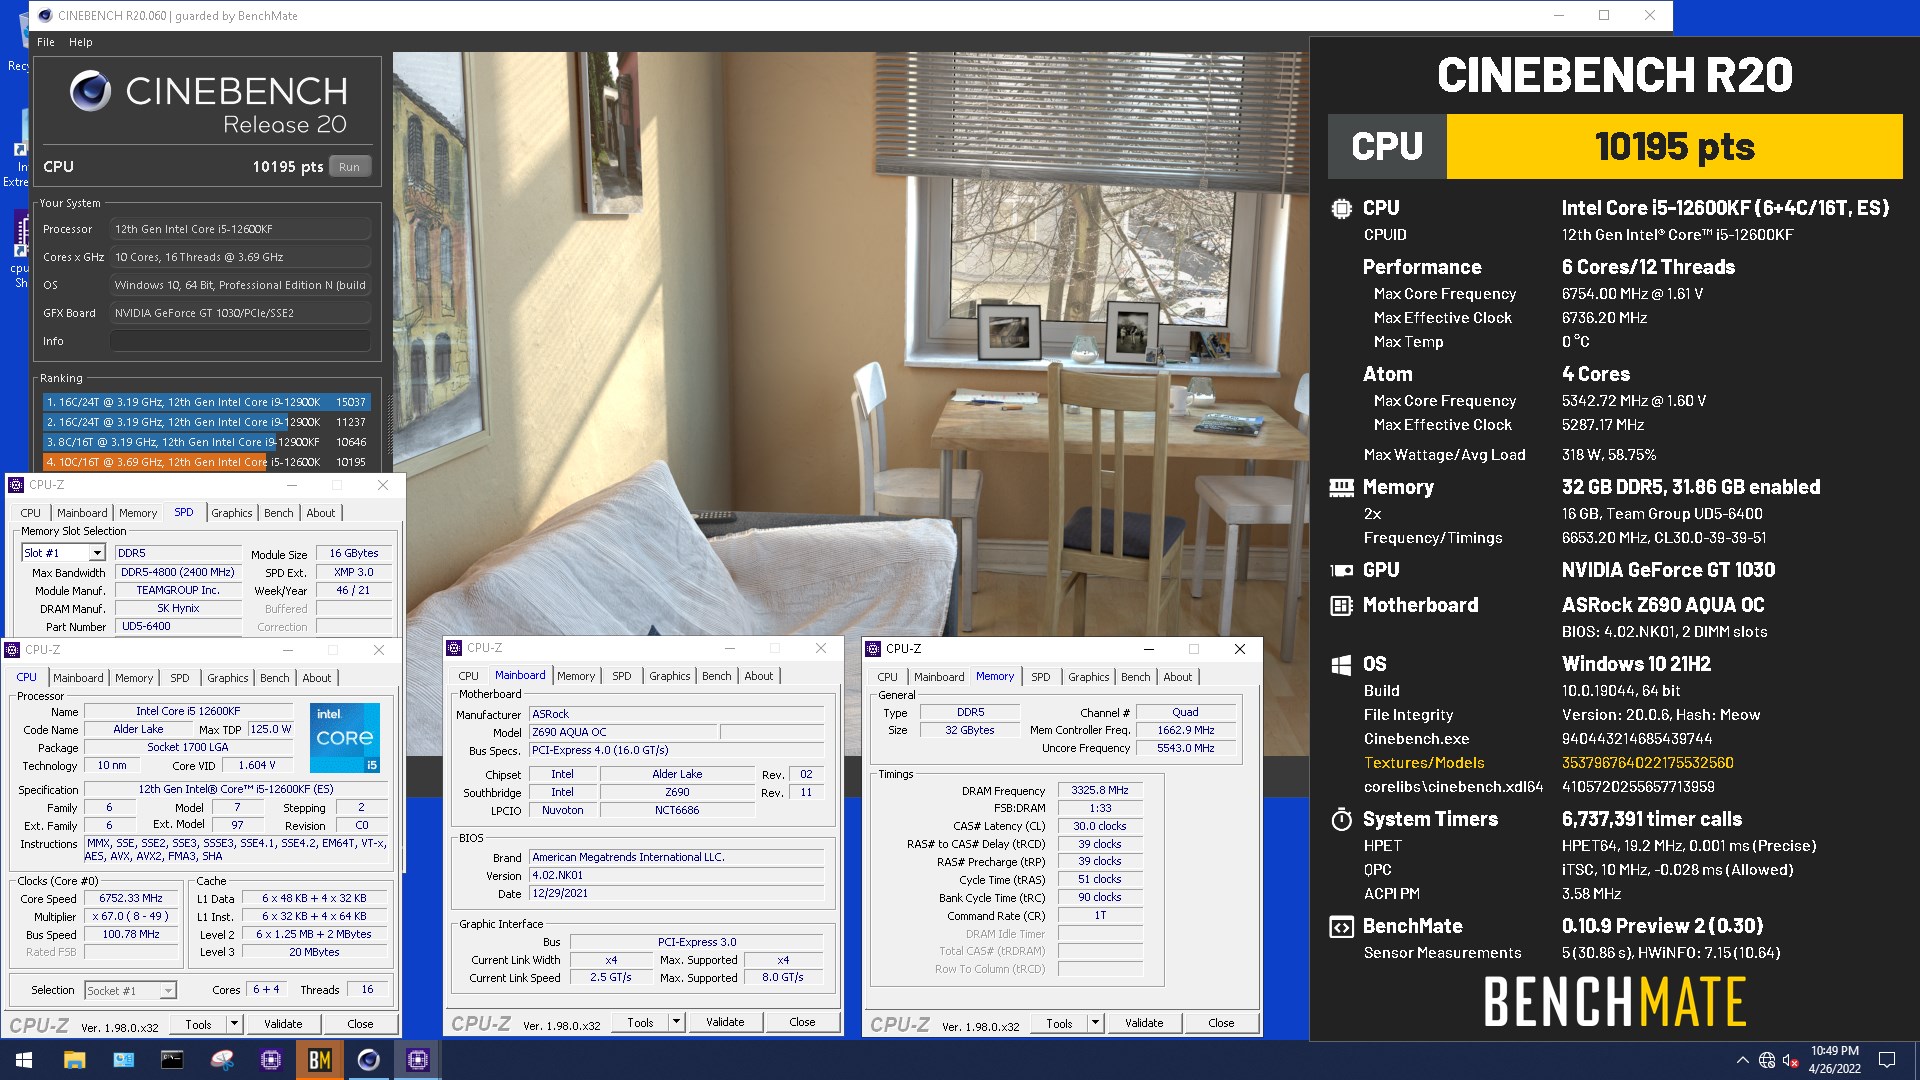Viewport: 1920px width, 1080px height.
Task: Open the taskbar app next to File Explorer
Action: [x=123, y=1060]
